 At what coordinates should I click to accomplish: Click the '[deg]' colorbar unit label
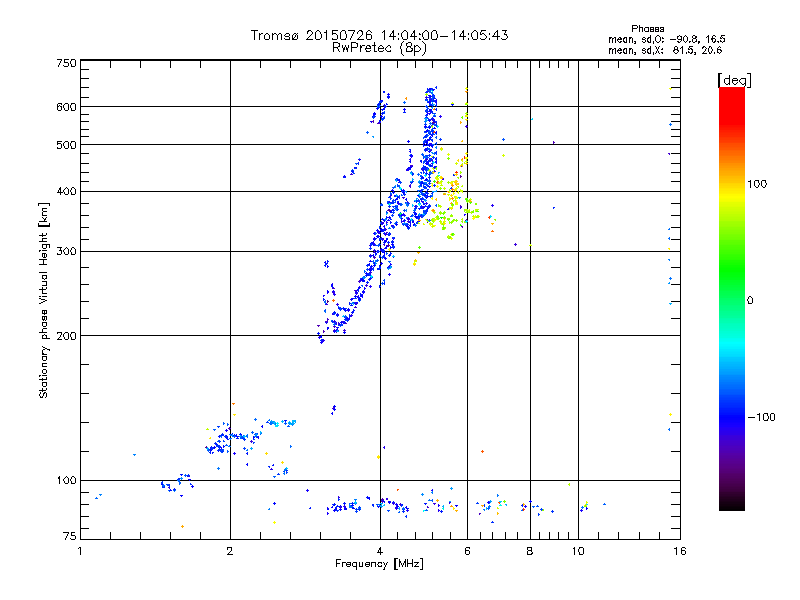coord(734,80)
